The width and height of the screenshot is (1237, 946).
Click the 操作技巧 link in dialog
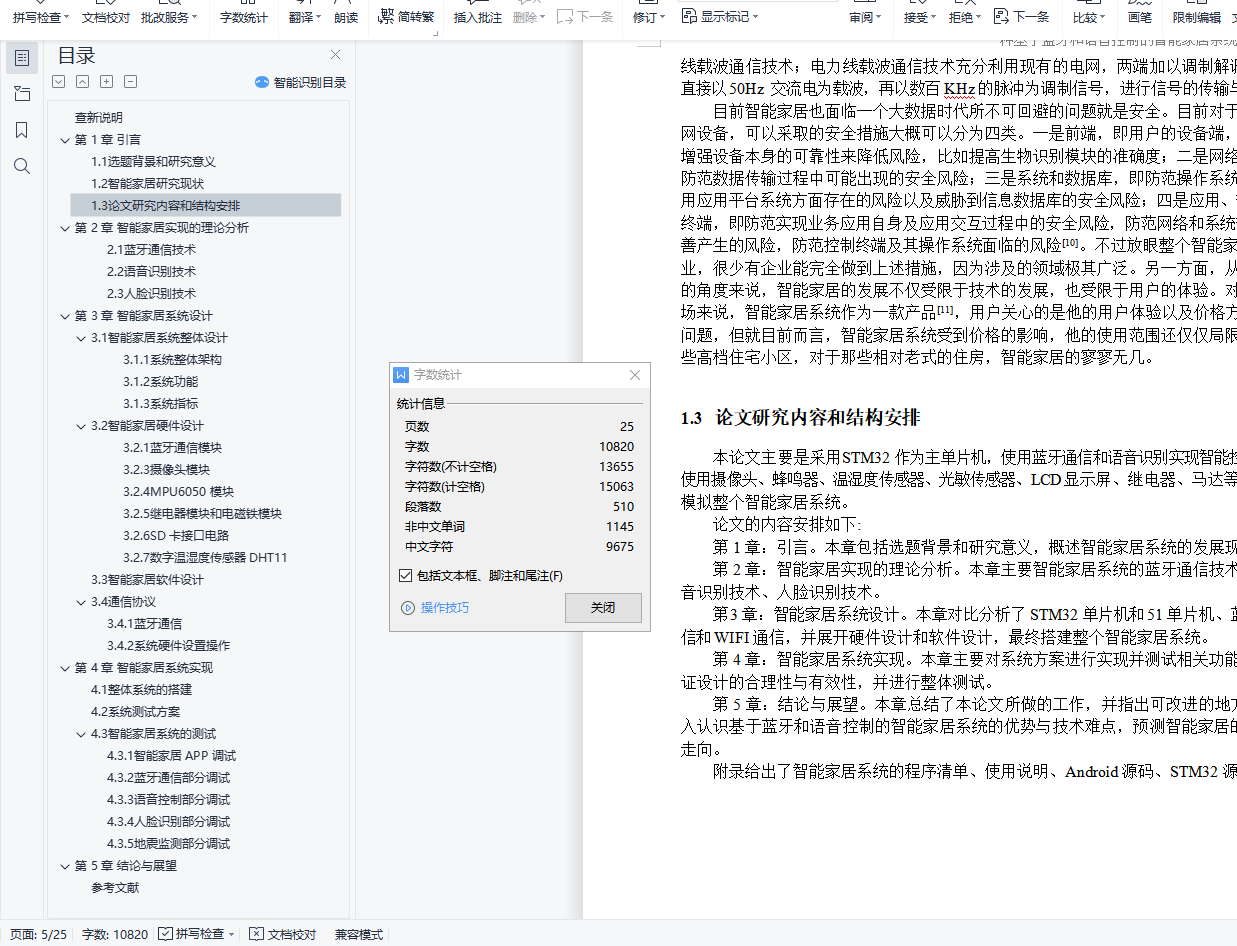435,608
